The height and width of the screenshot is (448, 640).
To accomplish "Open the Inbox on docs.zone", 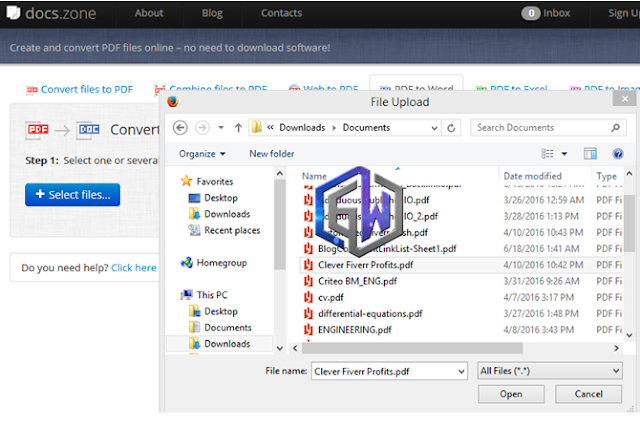I will (x=546, y=13).
